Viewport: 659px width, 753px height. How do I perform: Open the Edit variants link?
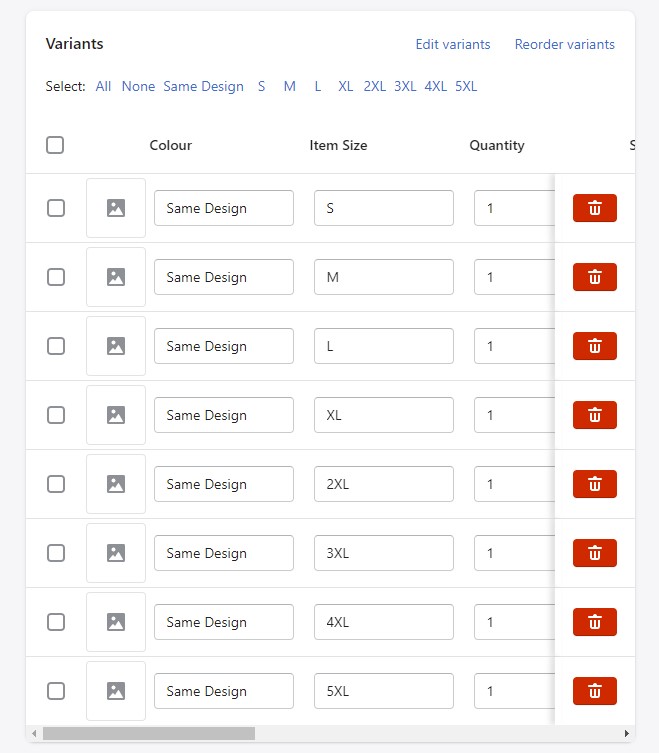453,44
